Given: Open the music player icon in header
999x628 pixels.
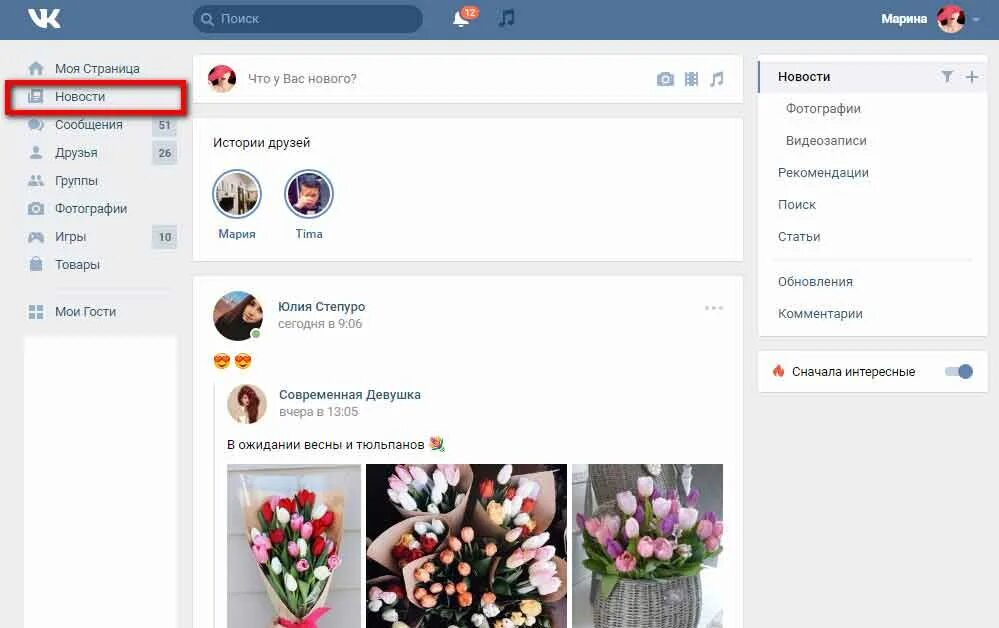Looking at the screenshot, I should pyautogui.click(x=505, y=18).
